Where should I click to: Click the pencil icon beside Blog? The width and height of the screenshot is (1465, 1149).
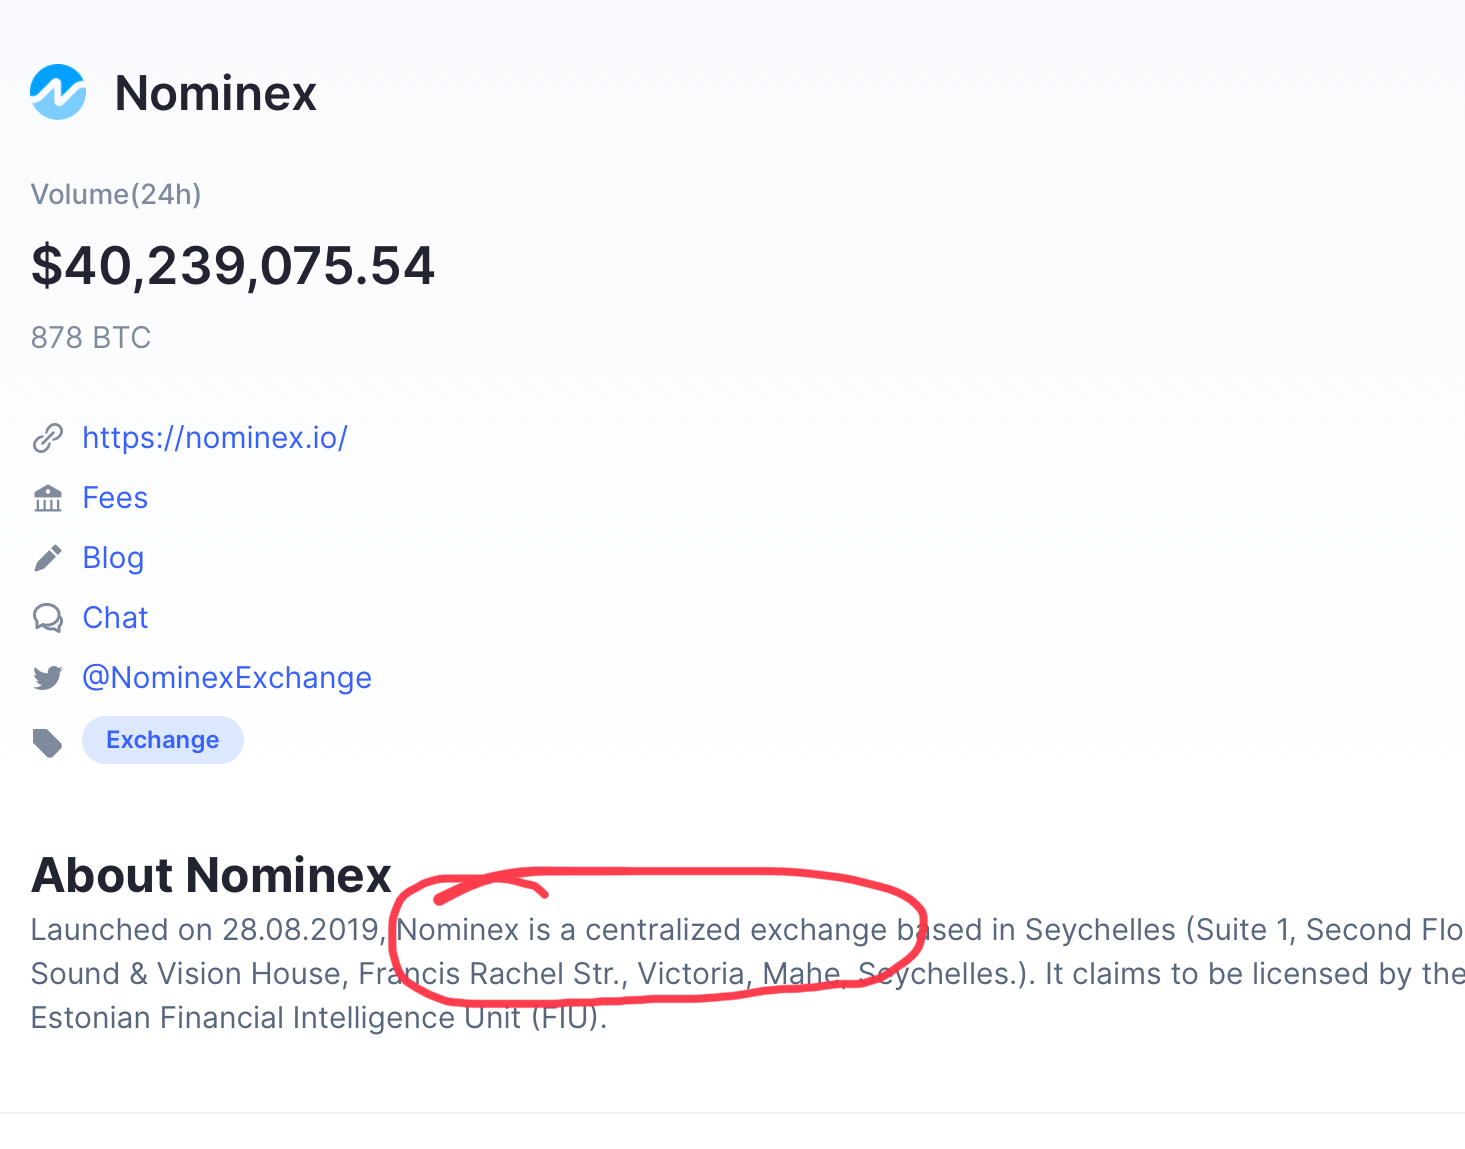48,558
